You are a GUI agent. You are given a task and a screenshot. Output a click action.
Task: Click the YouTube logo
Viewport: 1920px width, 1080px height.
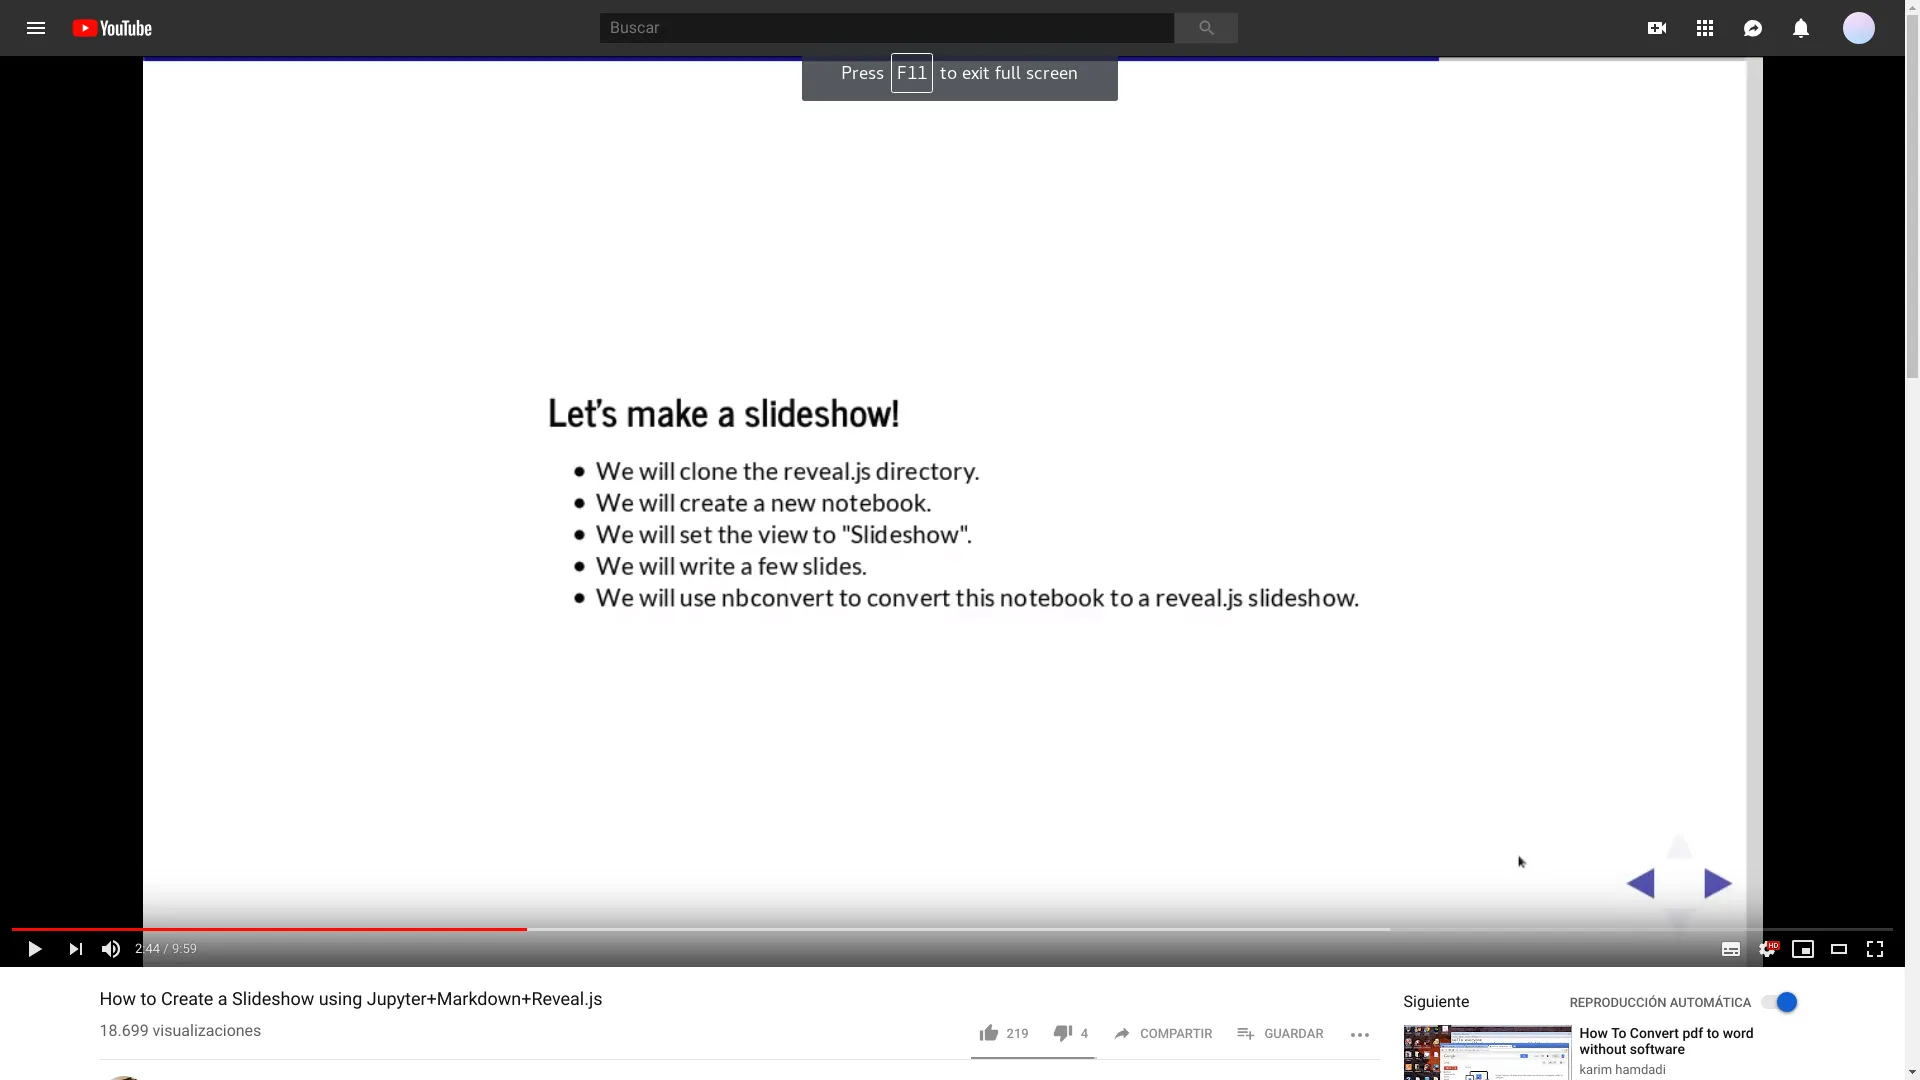click(112, 28)
